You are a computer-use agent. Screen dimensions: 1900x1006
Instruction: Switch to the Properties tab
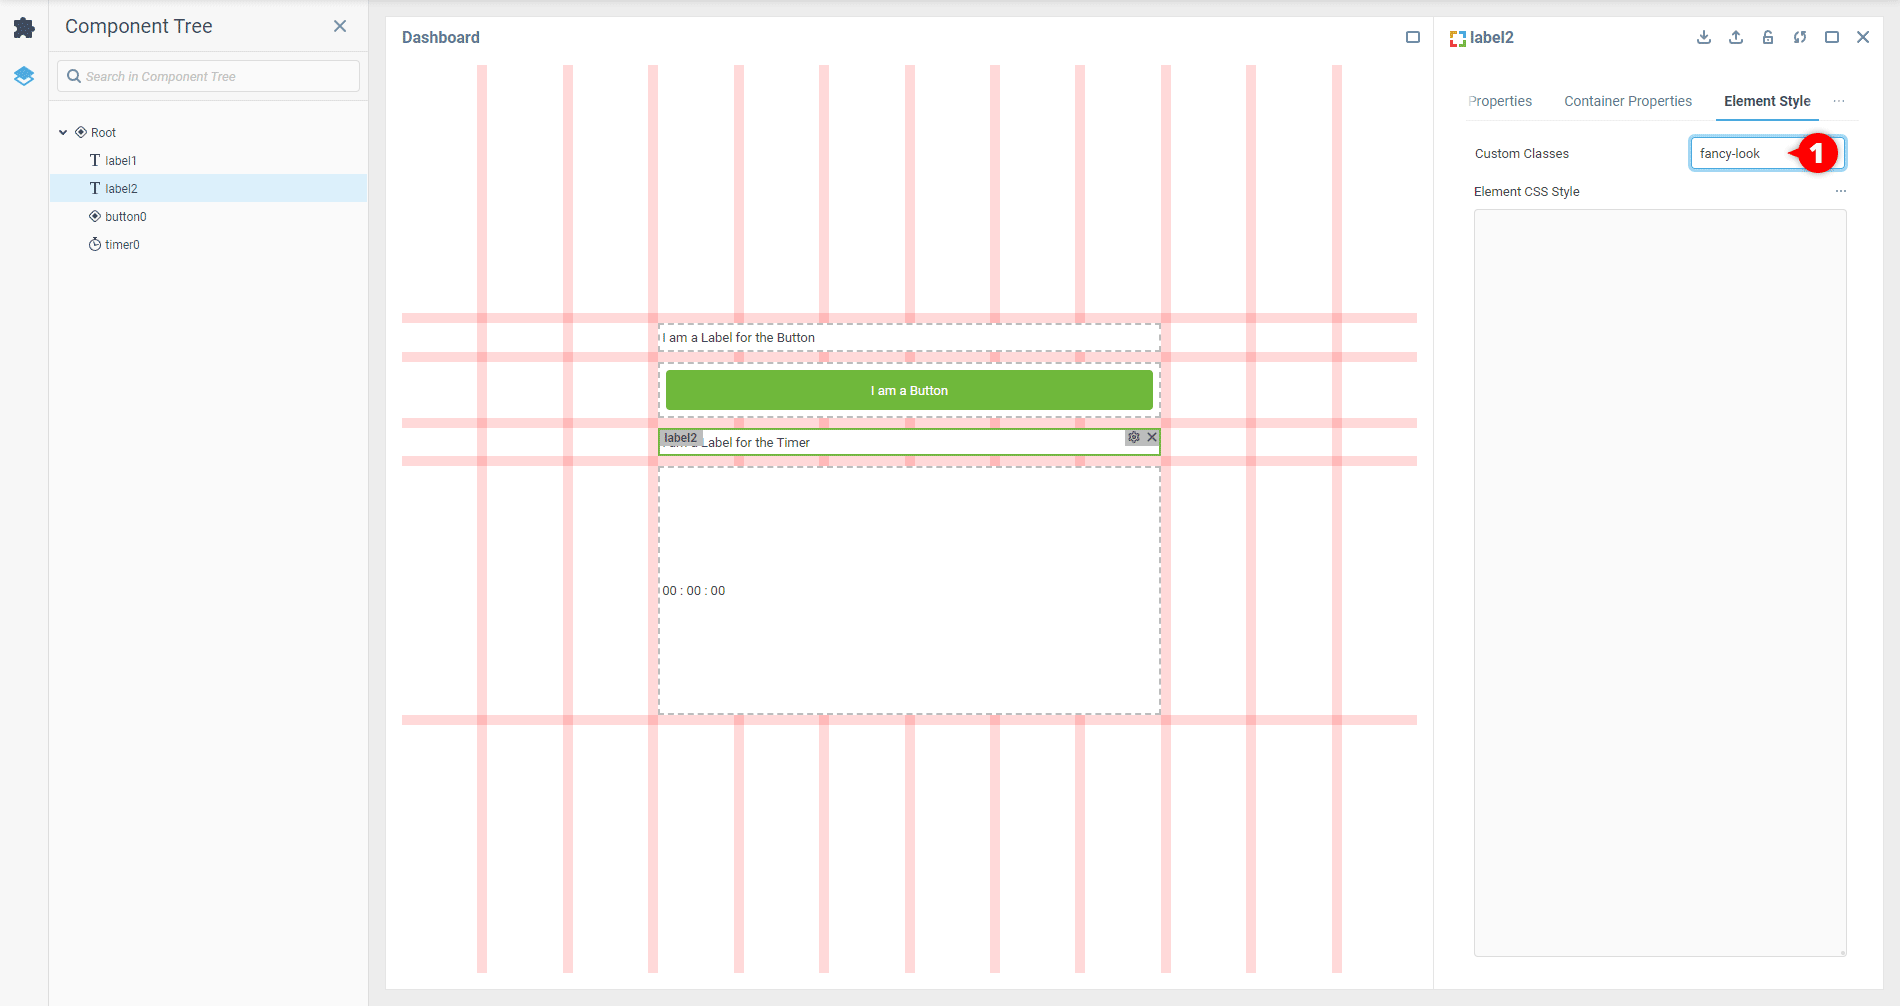(x=1500, y=101)
